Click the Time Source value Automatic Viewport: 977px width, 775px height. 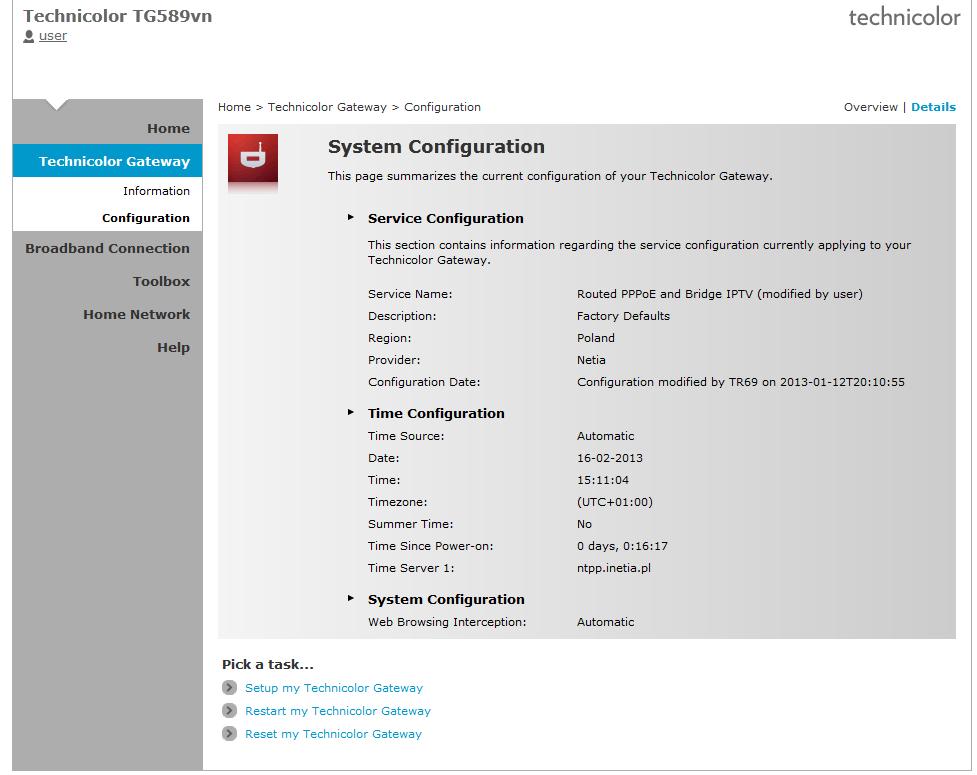(606, 436)
